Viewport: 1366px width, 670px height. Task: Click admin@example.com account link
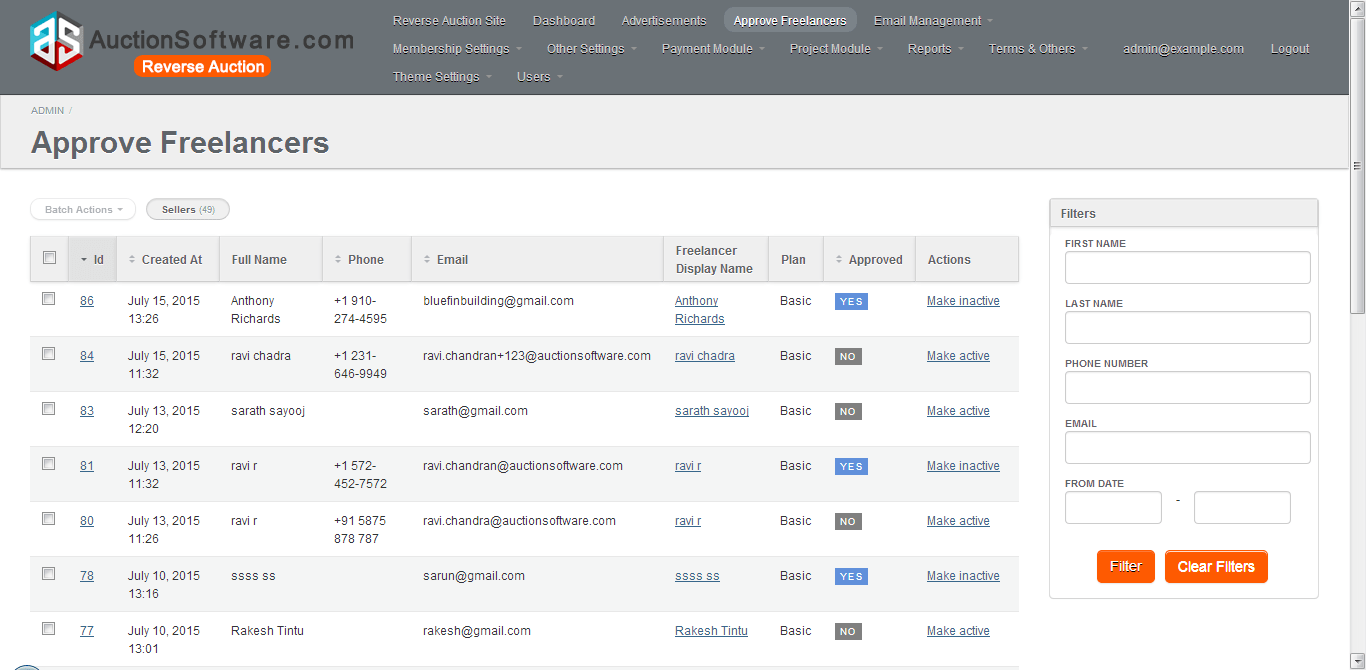1183,48
